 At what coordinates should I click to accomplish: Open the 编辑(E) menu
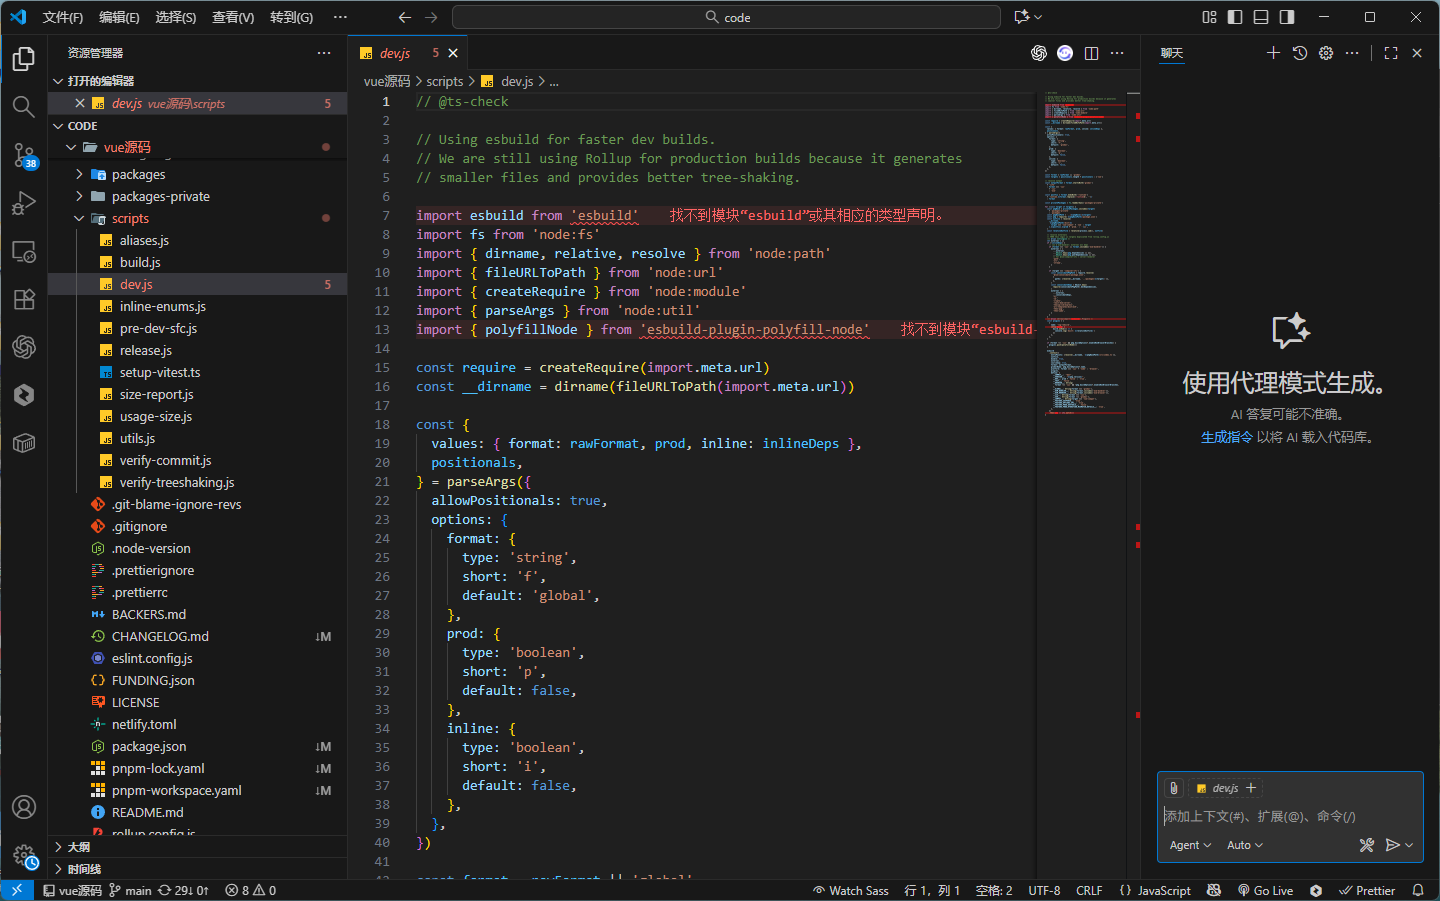tap(119, 17)
